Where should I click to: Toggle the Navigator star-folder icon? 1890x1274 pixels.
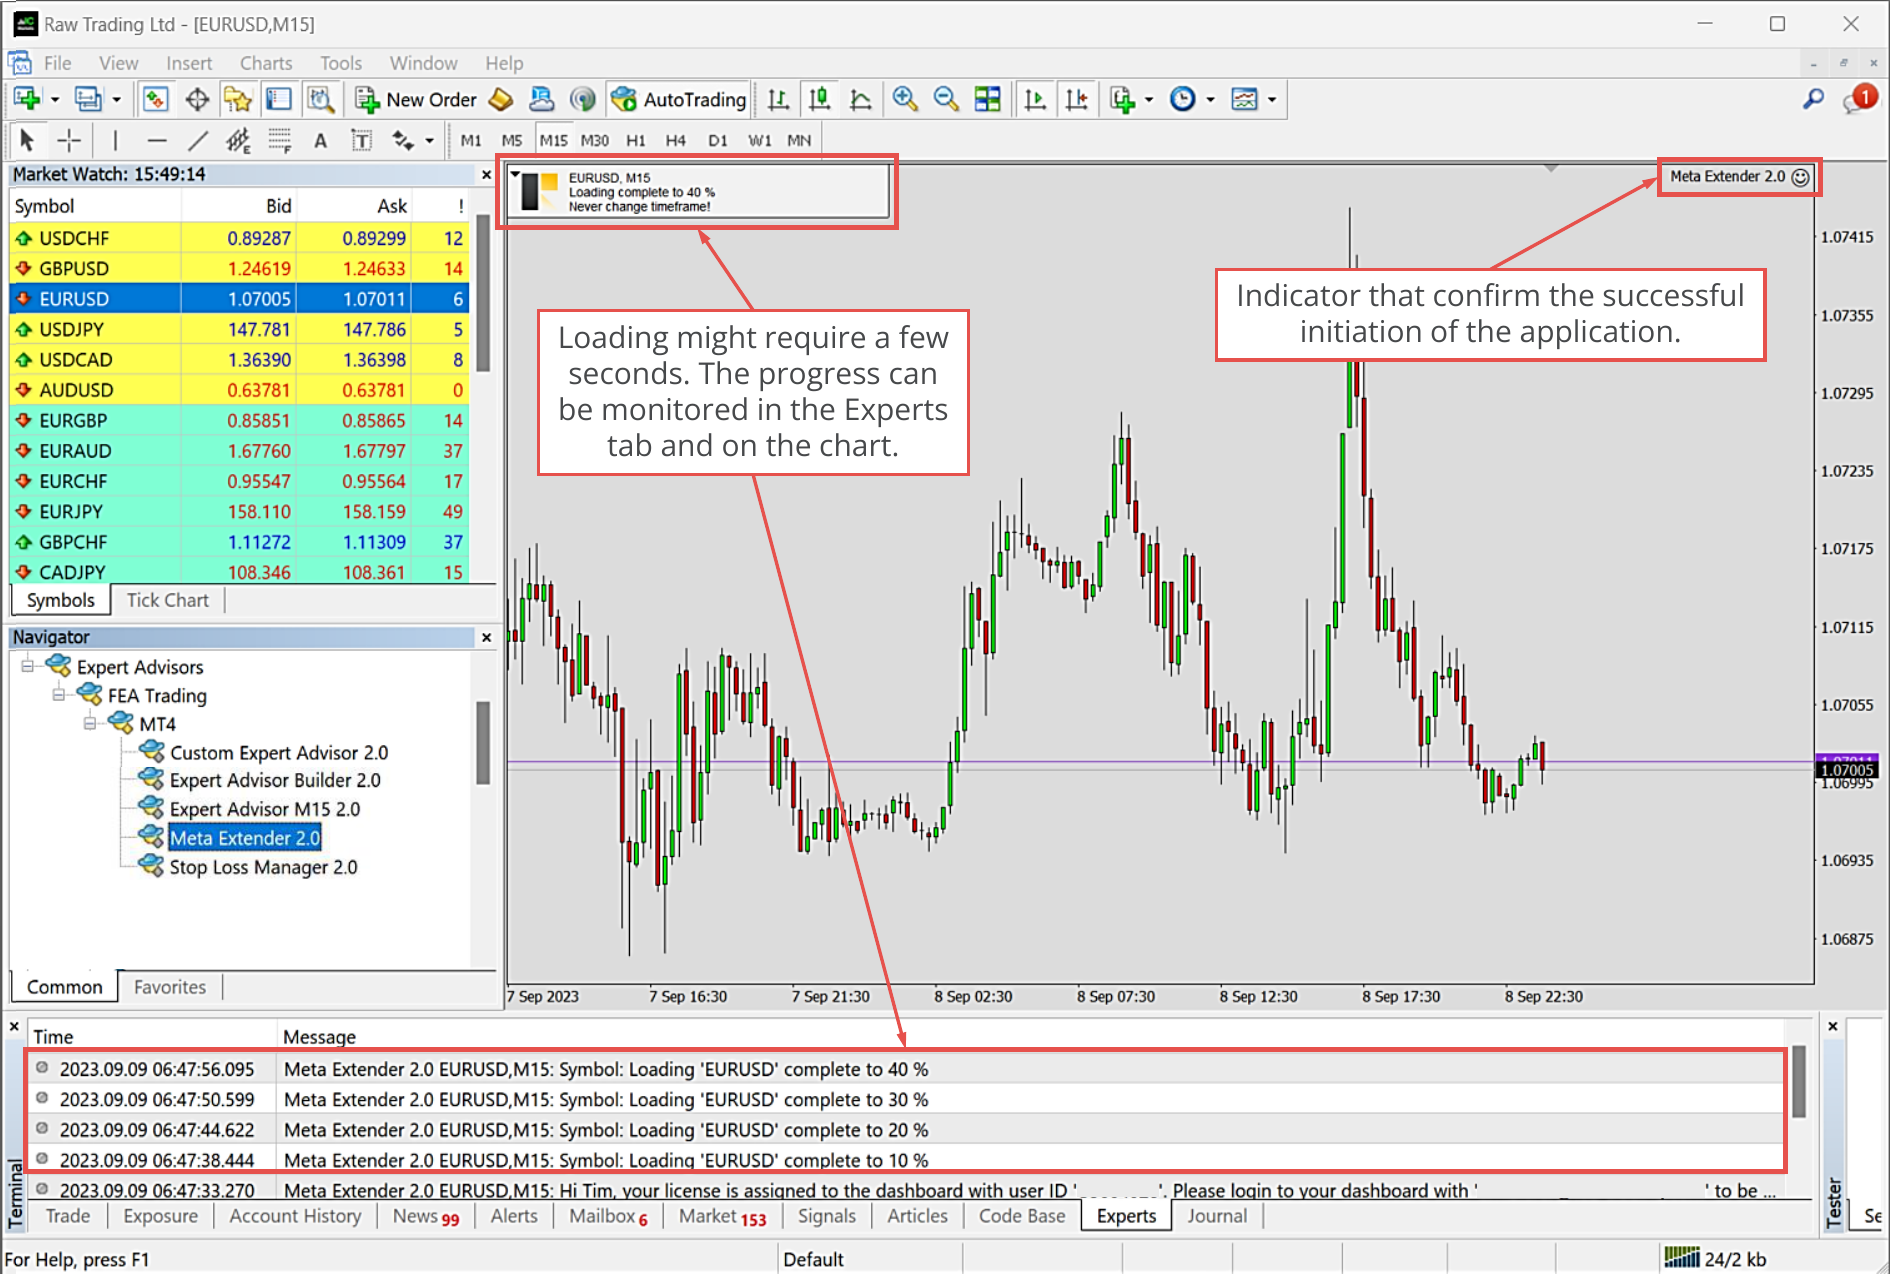click(x=238, y=99)
